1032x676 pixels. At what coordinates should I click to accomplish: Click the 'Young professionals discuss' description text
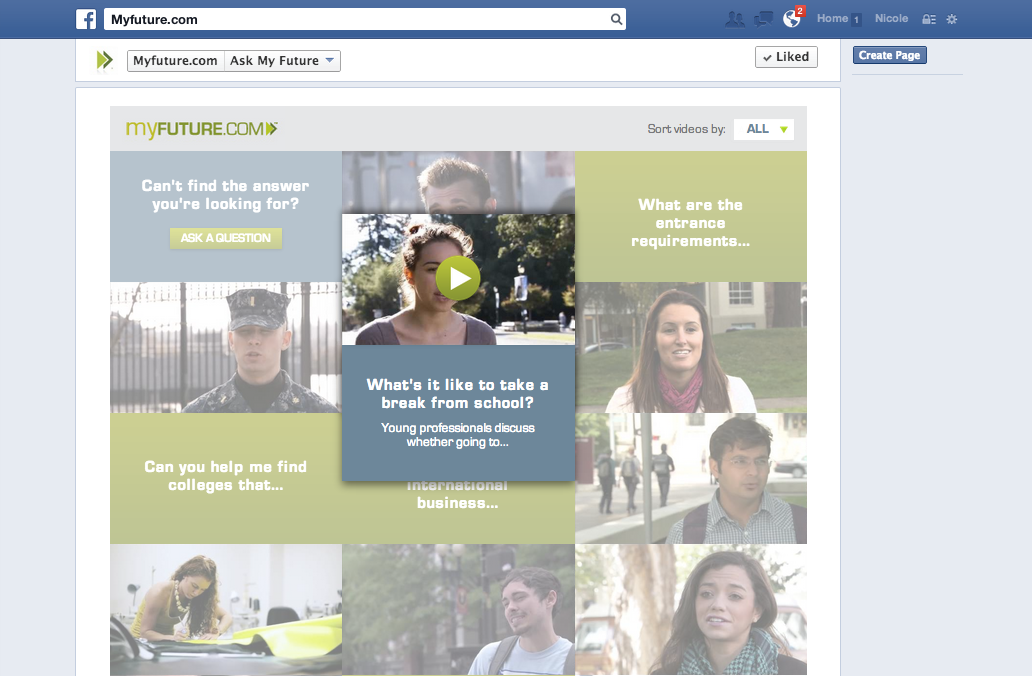pyautogui.click(x=457, y=435)
